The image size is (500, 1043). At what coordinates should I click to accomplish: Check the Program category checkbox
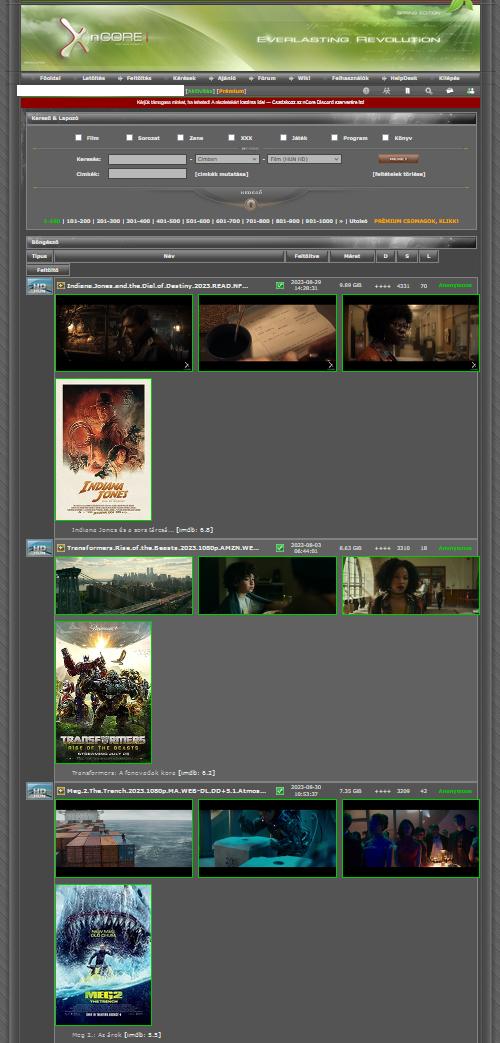coord(334,138)
